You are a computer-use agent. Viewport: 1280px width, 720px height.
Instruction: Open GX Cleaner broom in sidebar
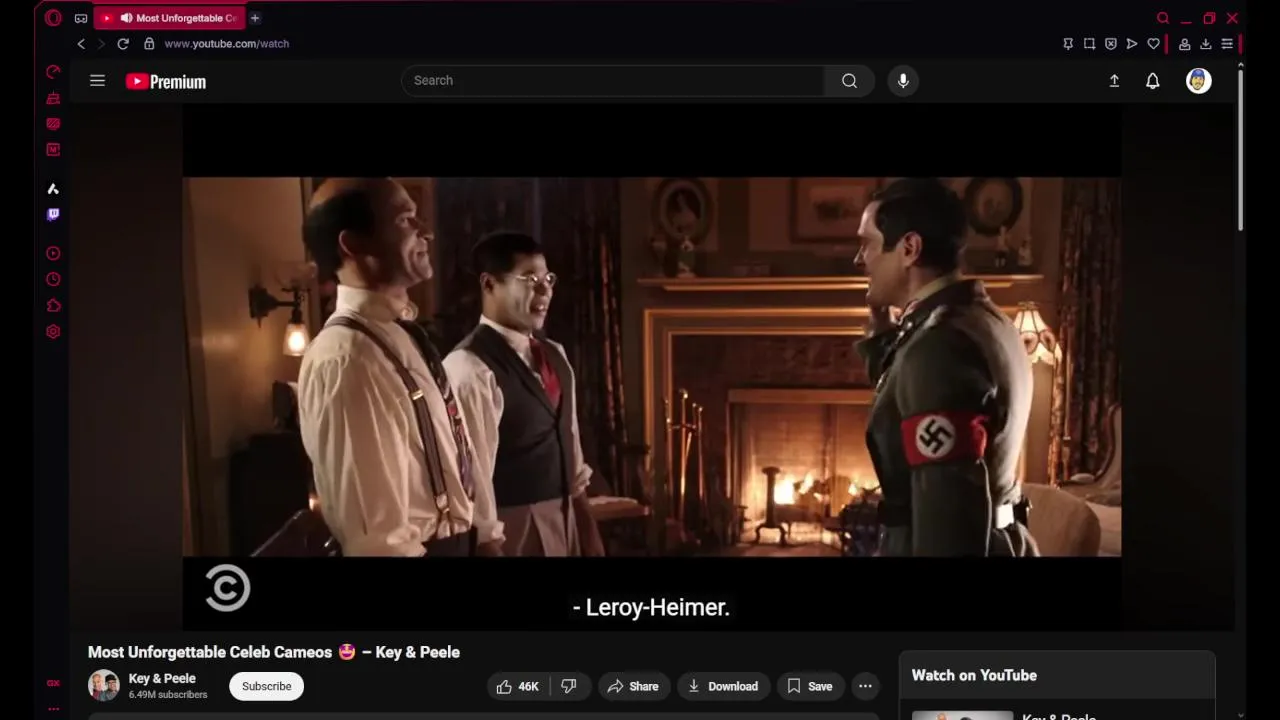tap(53, 98)
